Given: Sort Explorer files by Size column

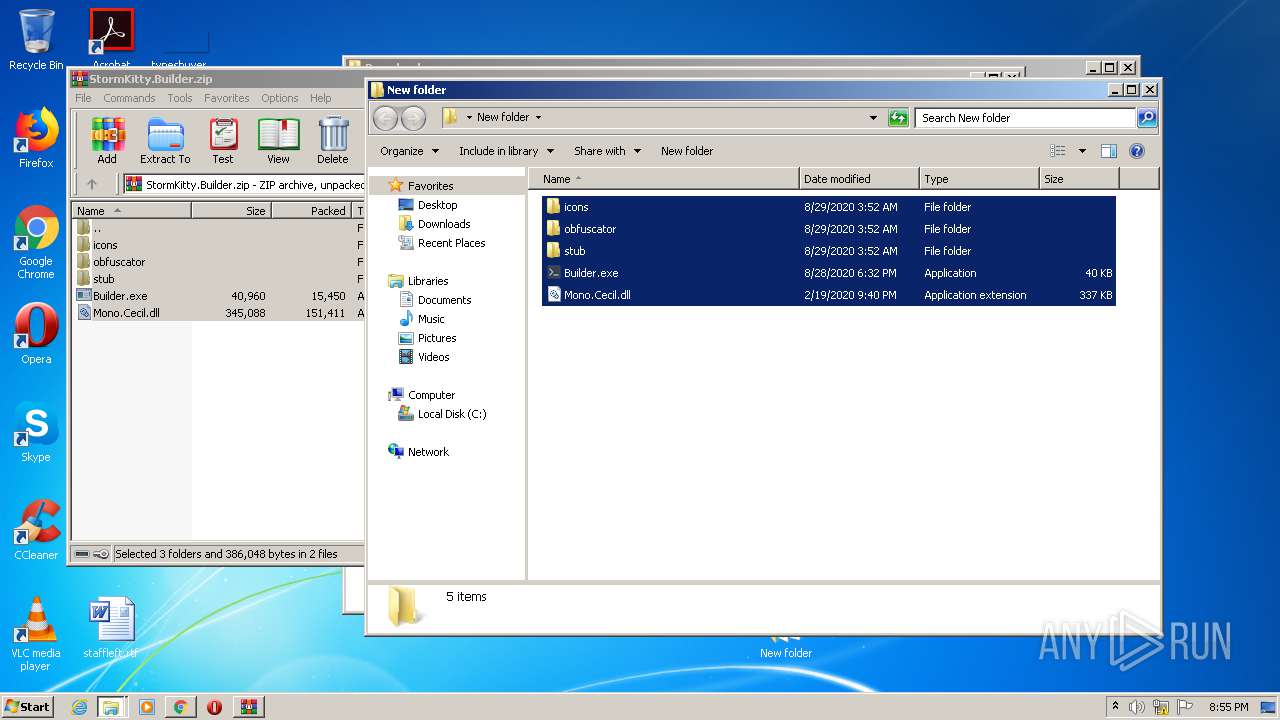Looking at the screenshot, I should (x=1079, y=179).
